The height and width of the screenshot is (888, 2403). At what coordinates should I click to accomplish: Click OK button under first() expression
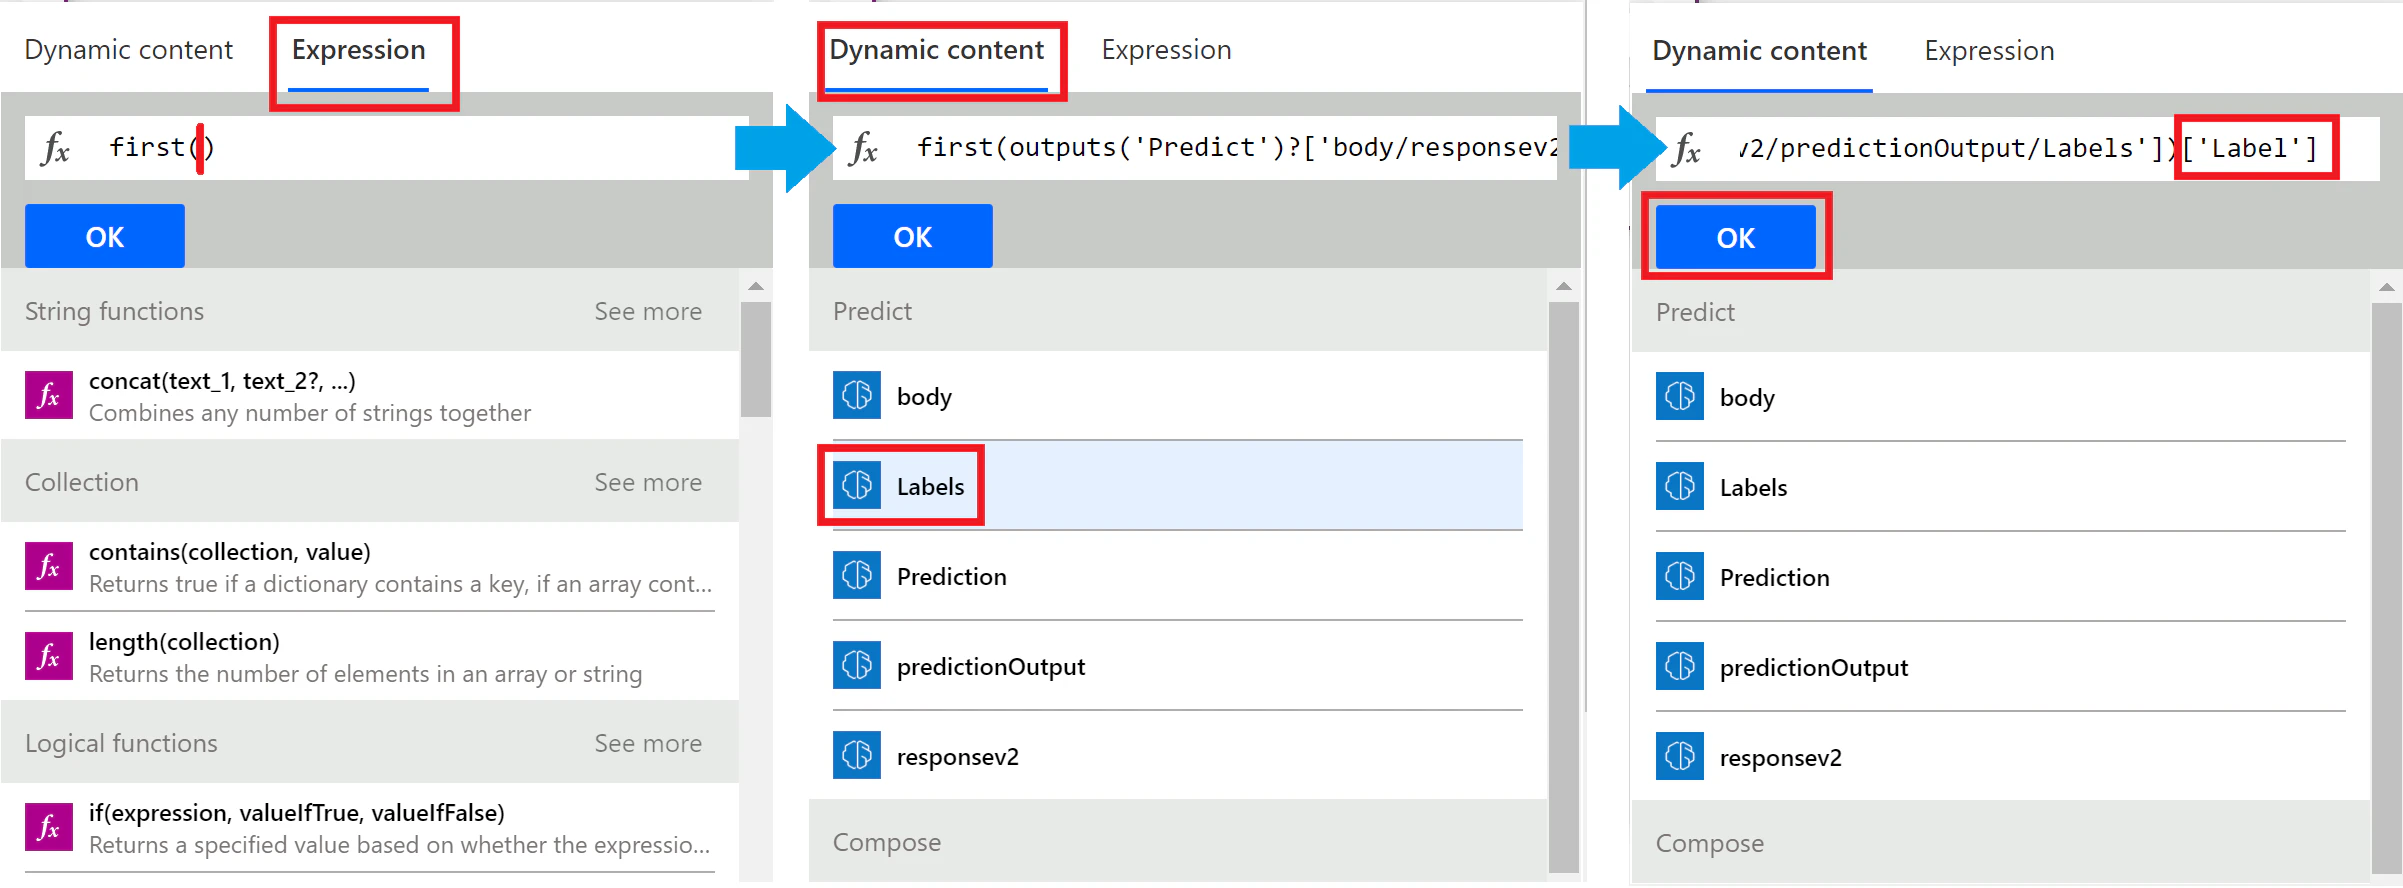click(x=105, y=236)
